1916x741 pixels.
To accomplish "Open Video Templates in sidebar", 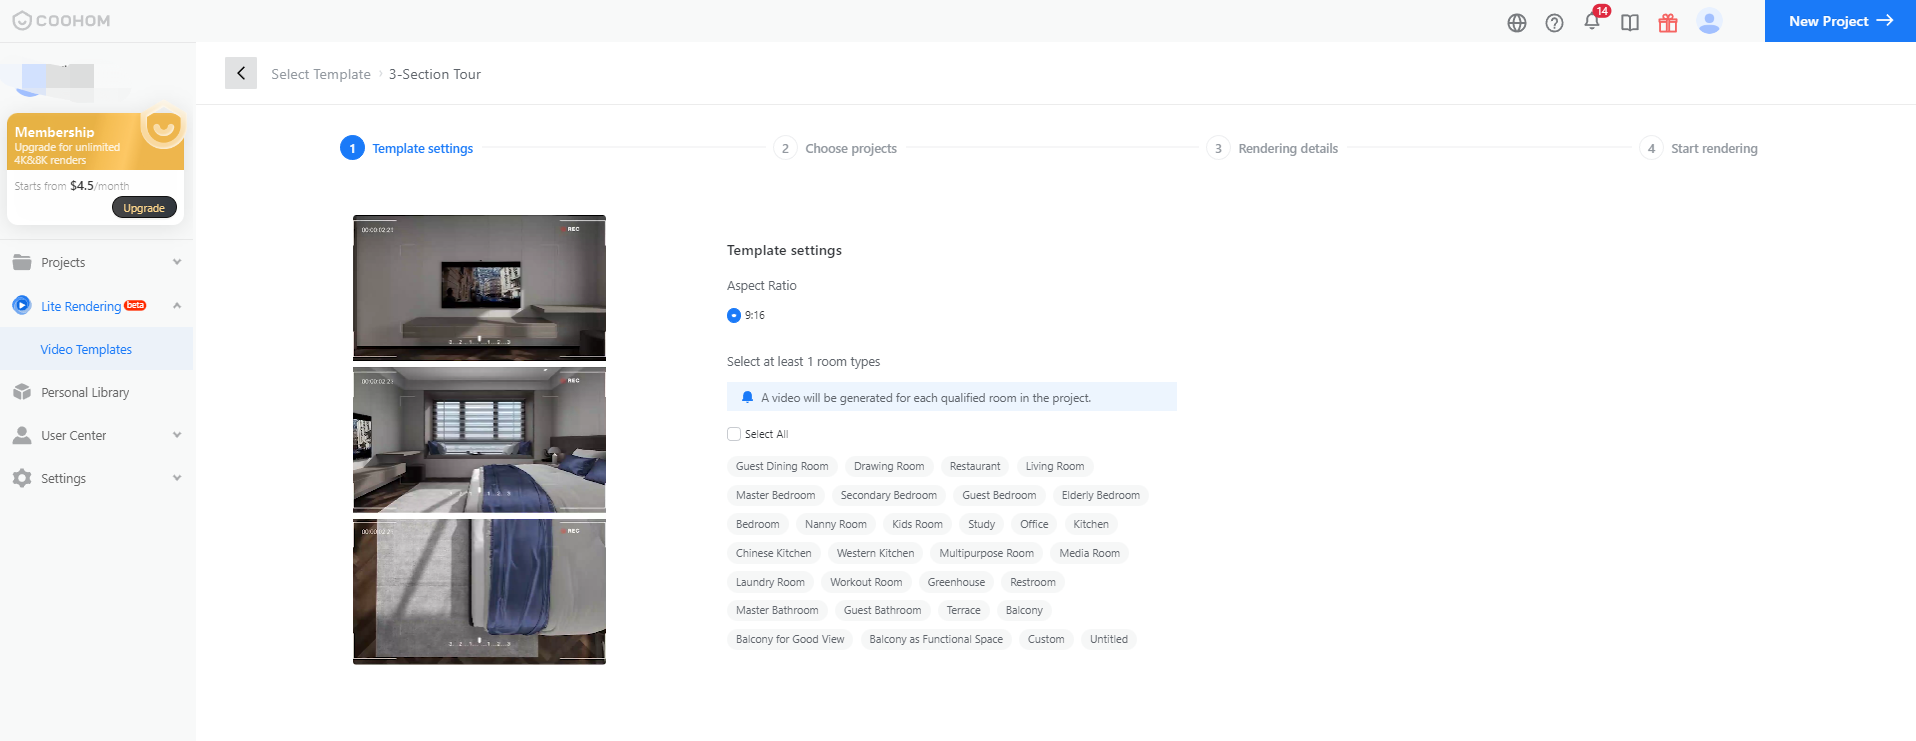I will (x=86, y=349).
